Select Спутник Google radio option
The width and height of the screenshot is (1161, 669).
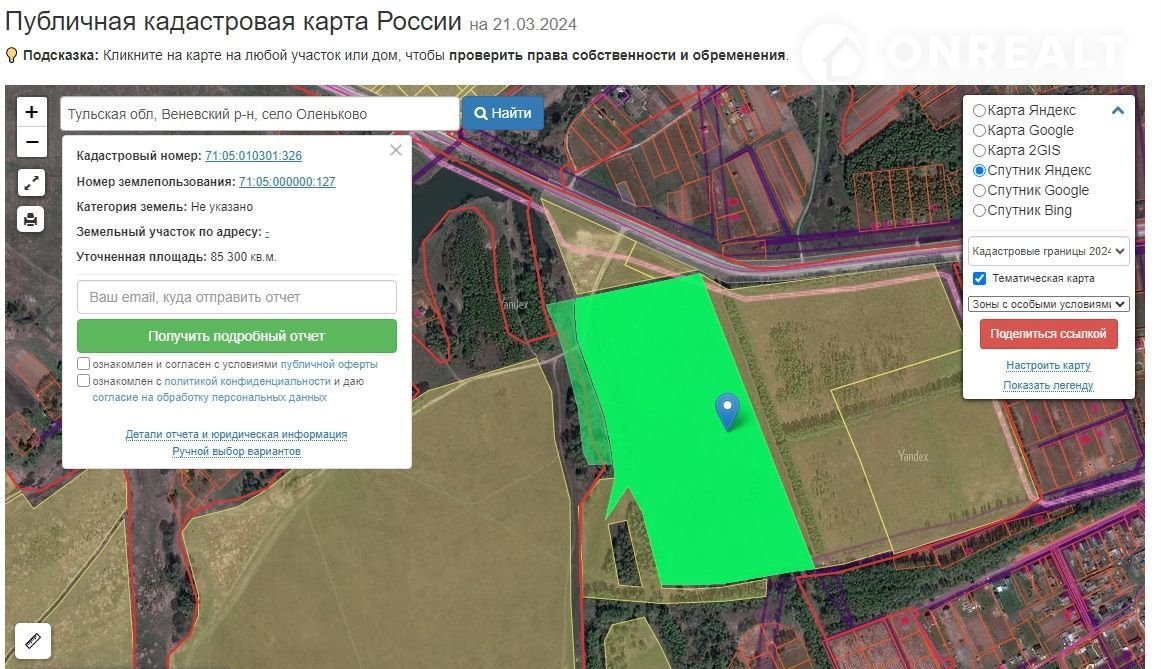click(980, 191)
